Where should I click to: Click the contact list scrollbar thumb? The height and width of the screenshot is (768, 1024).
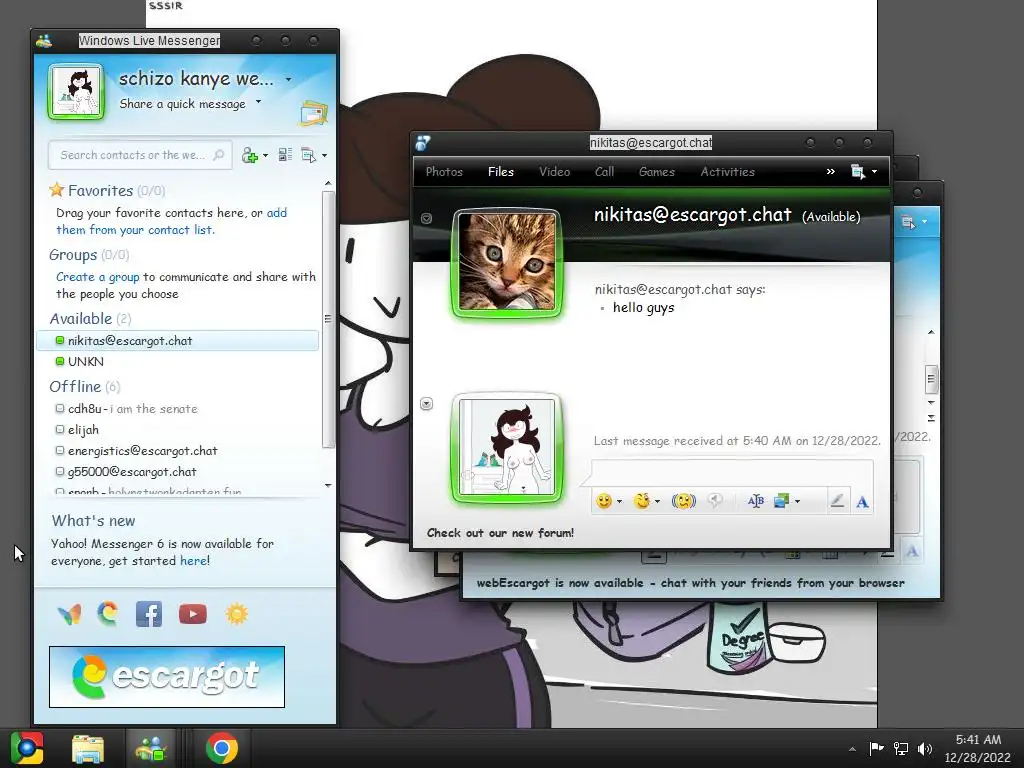point(328,319)
